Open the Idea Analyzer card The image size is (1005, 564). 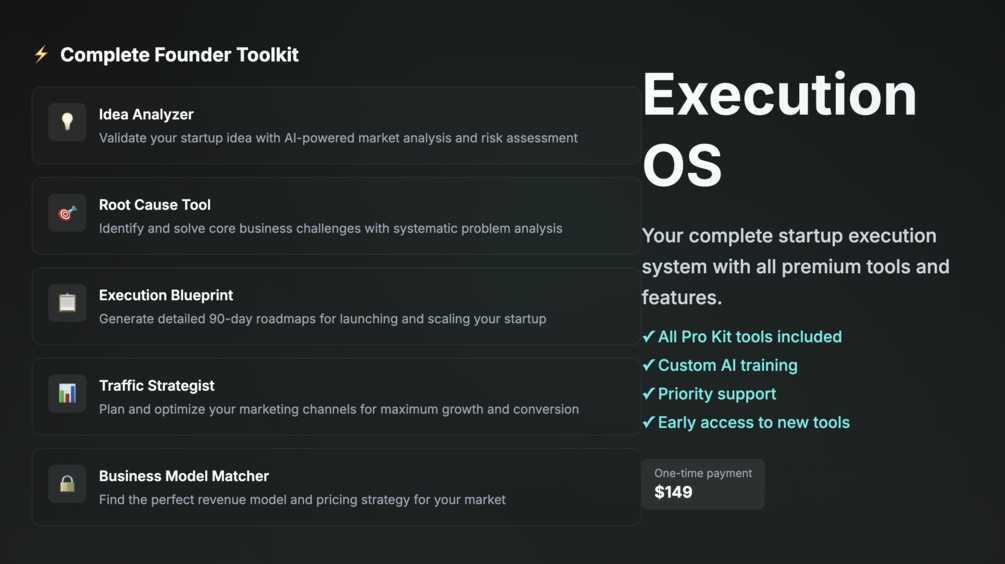pos(336,126)
